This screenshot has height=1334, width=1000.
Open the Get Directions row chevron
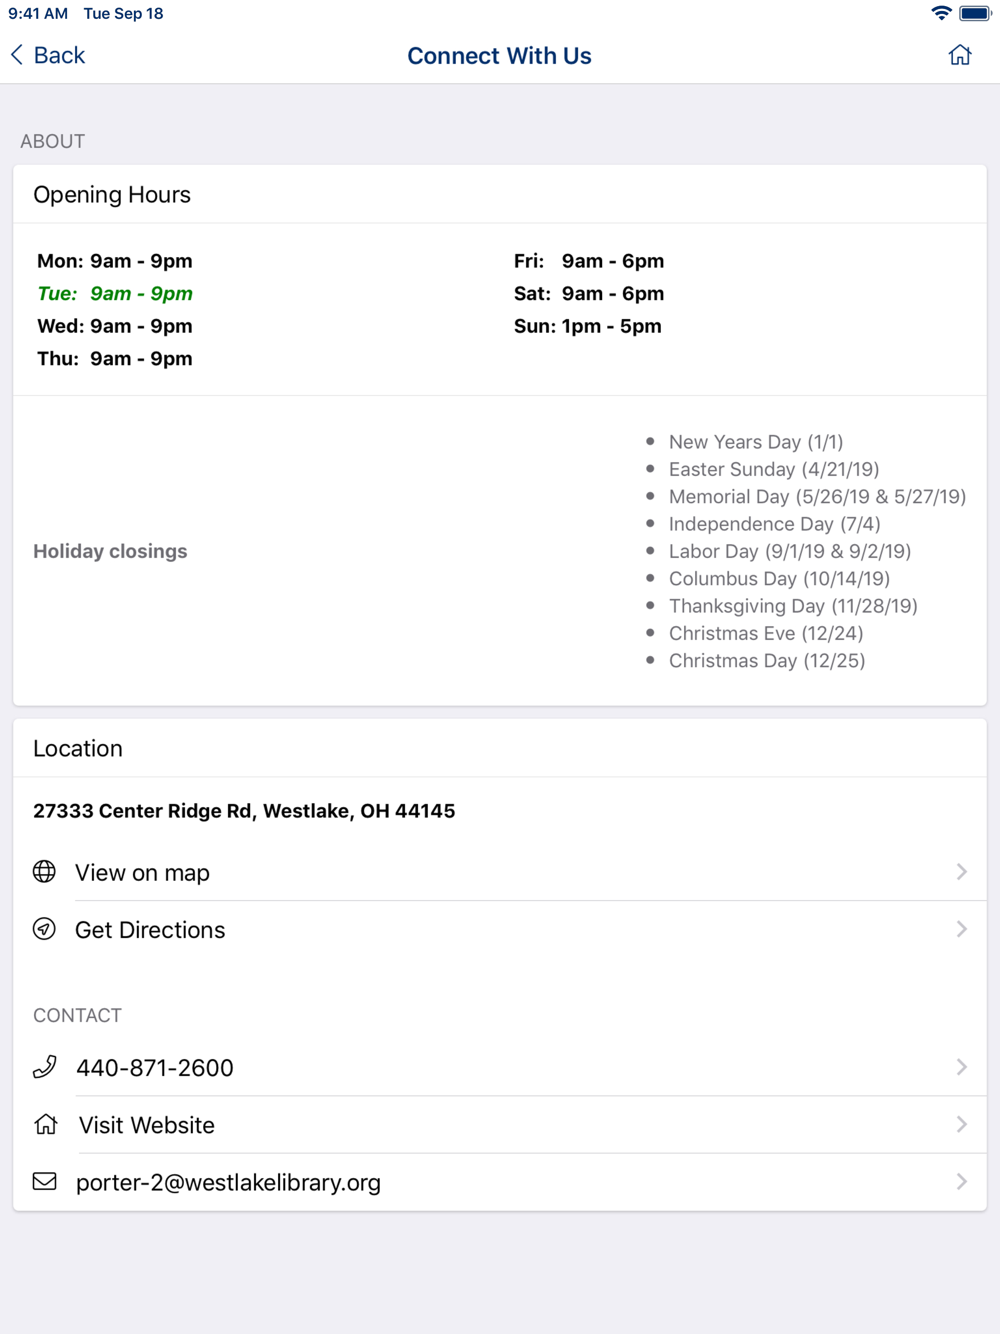click(961, 929)
